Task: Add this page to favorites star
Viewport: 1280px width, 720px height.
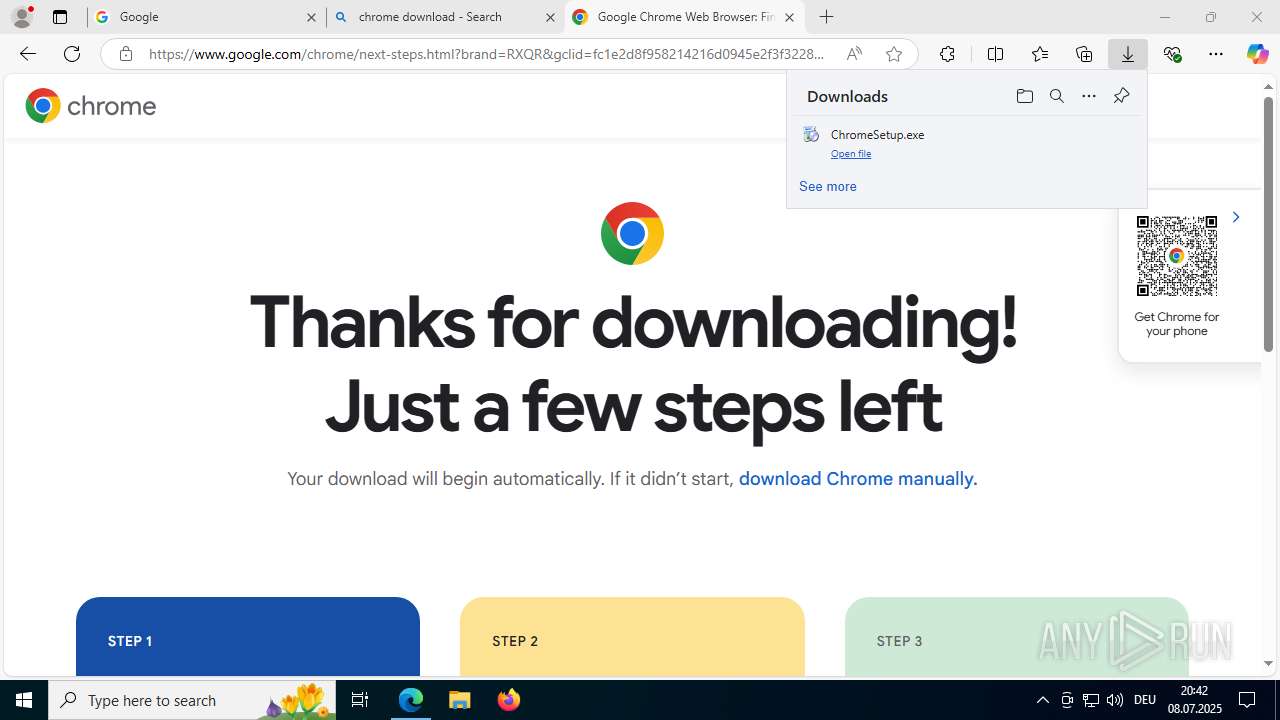Action: pos(894,54)
